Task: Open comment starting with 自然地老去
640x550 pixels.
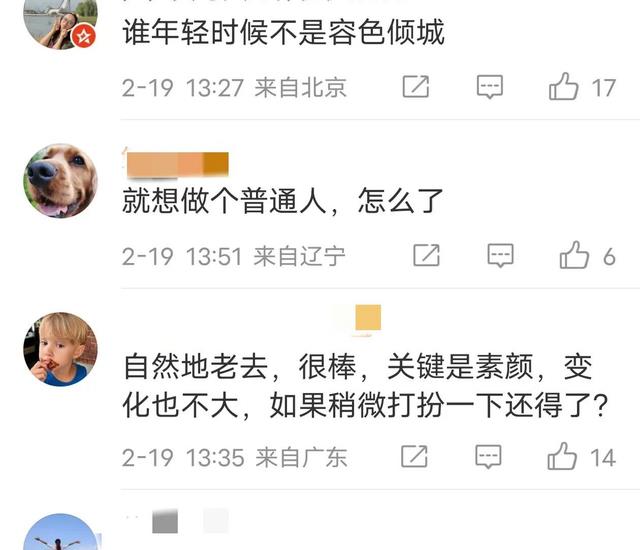Action: 365,386
